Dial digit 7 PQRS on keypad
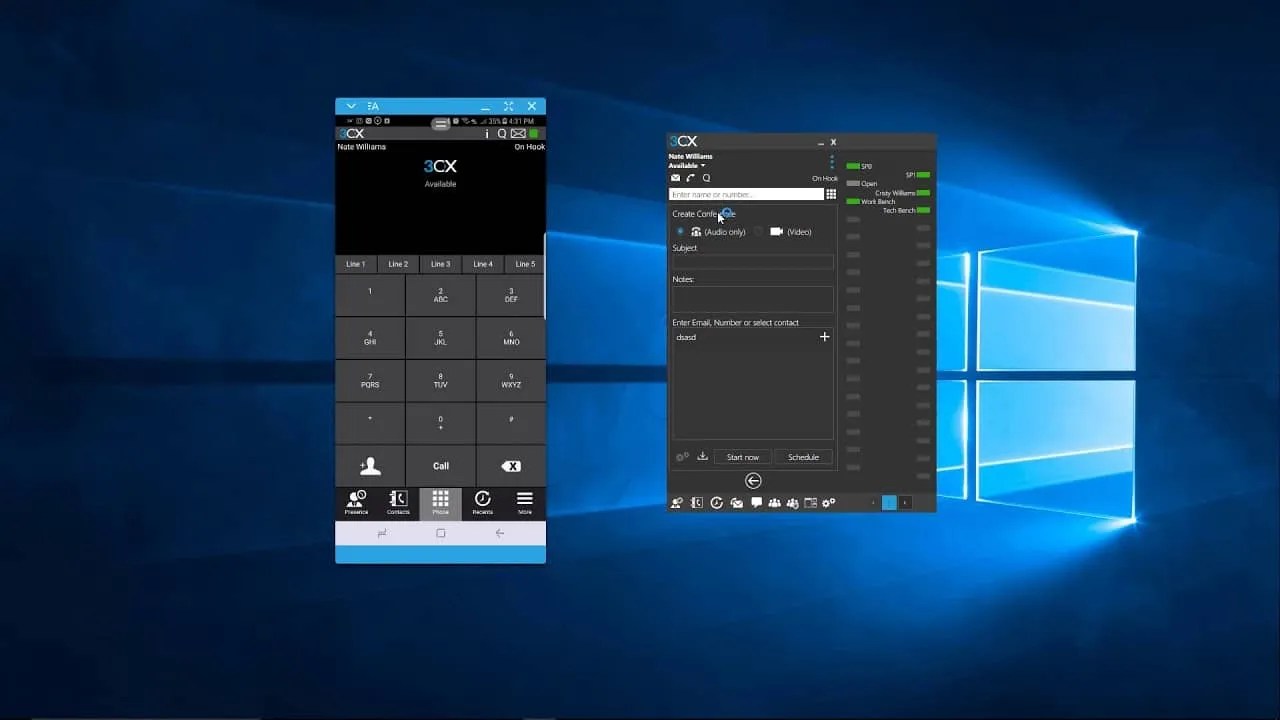The width and height of the screenshot is (1280, 720). tap(370, 381)
